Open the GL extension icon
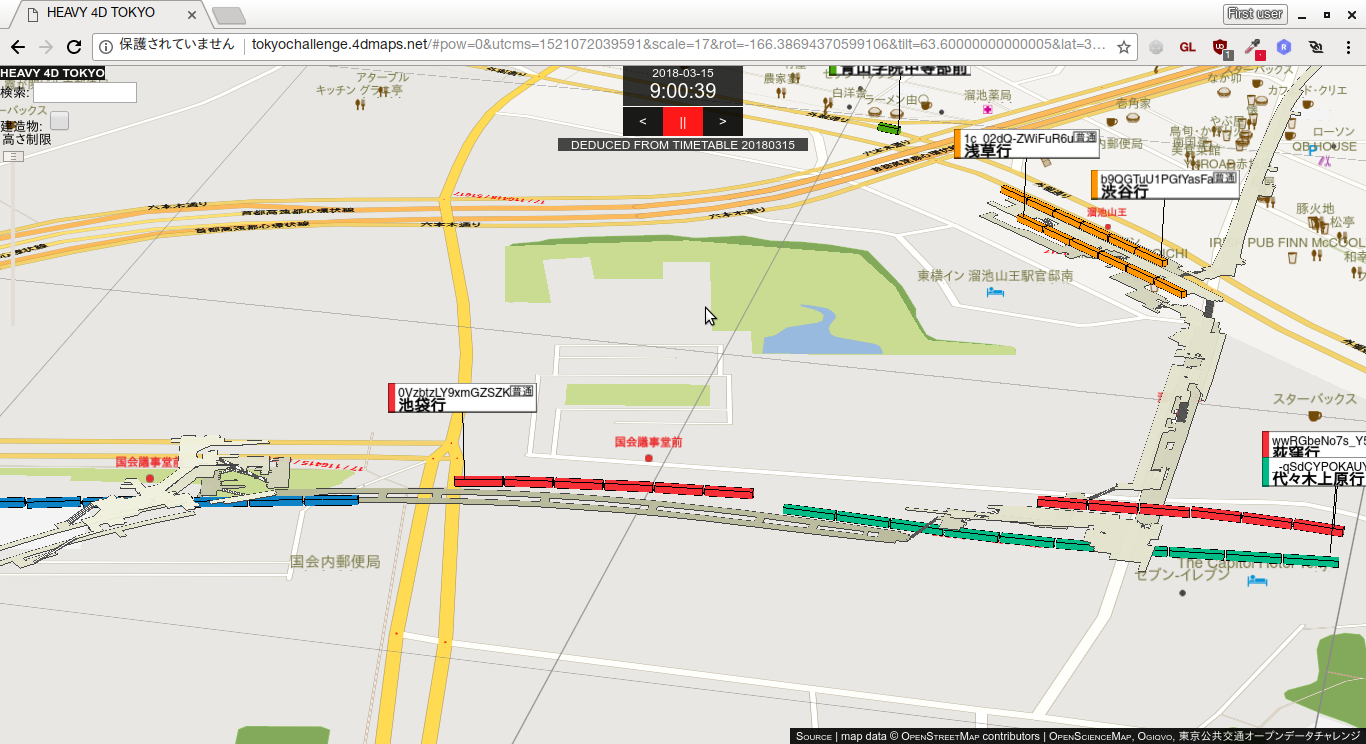The height and width of the screenshot is (744, 1366). (1187, 47)
